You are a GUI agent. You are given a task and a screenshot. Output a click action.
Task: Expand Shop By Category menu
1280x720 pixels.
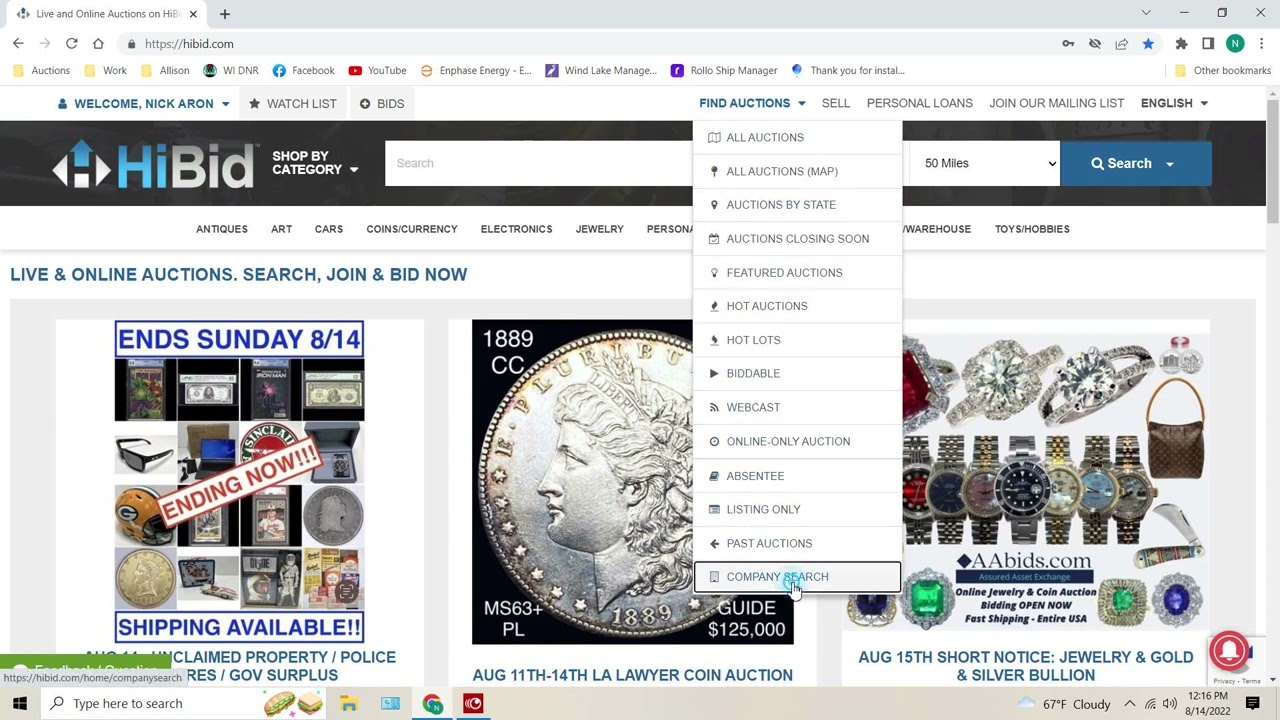pyautogui.click(x=315, y=163)
